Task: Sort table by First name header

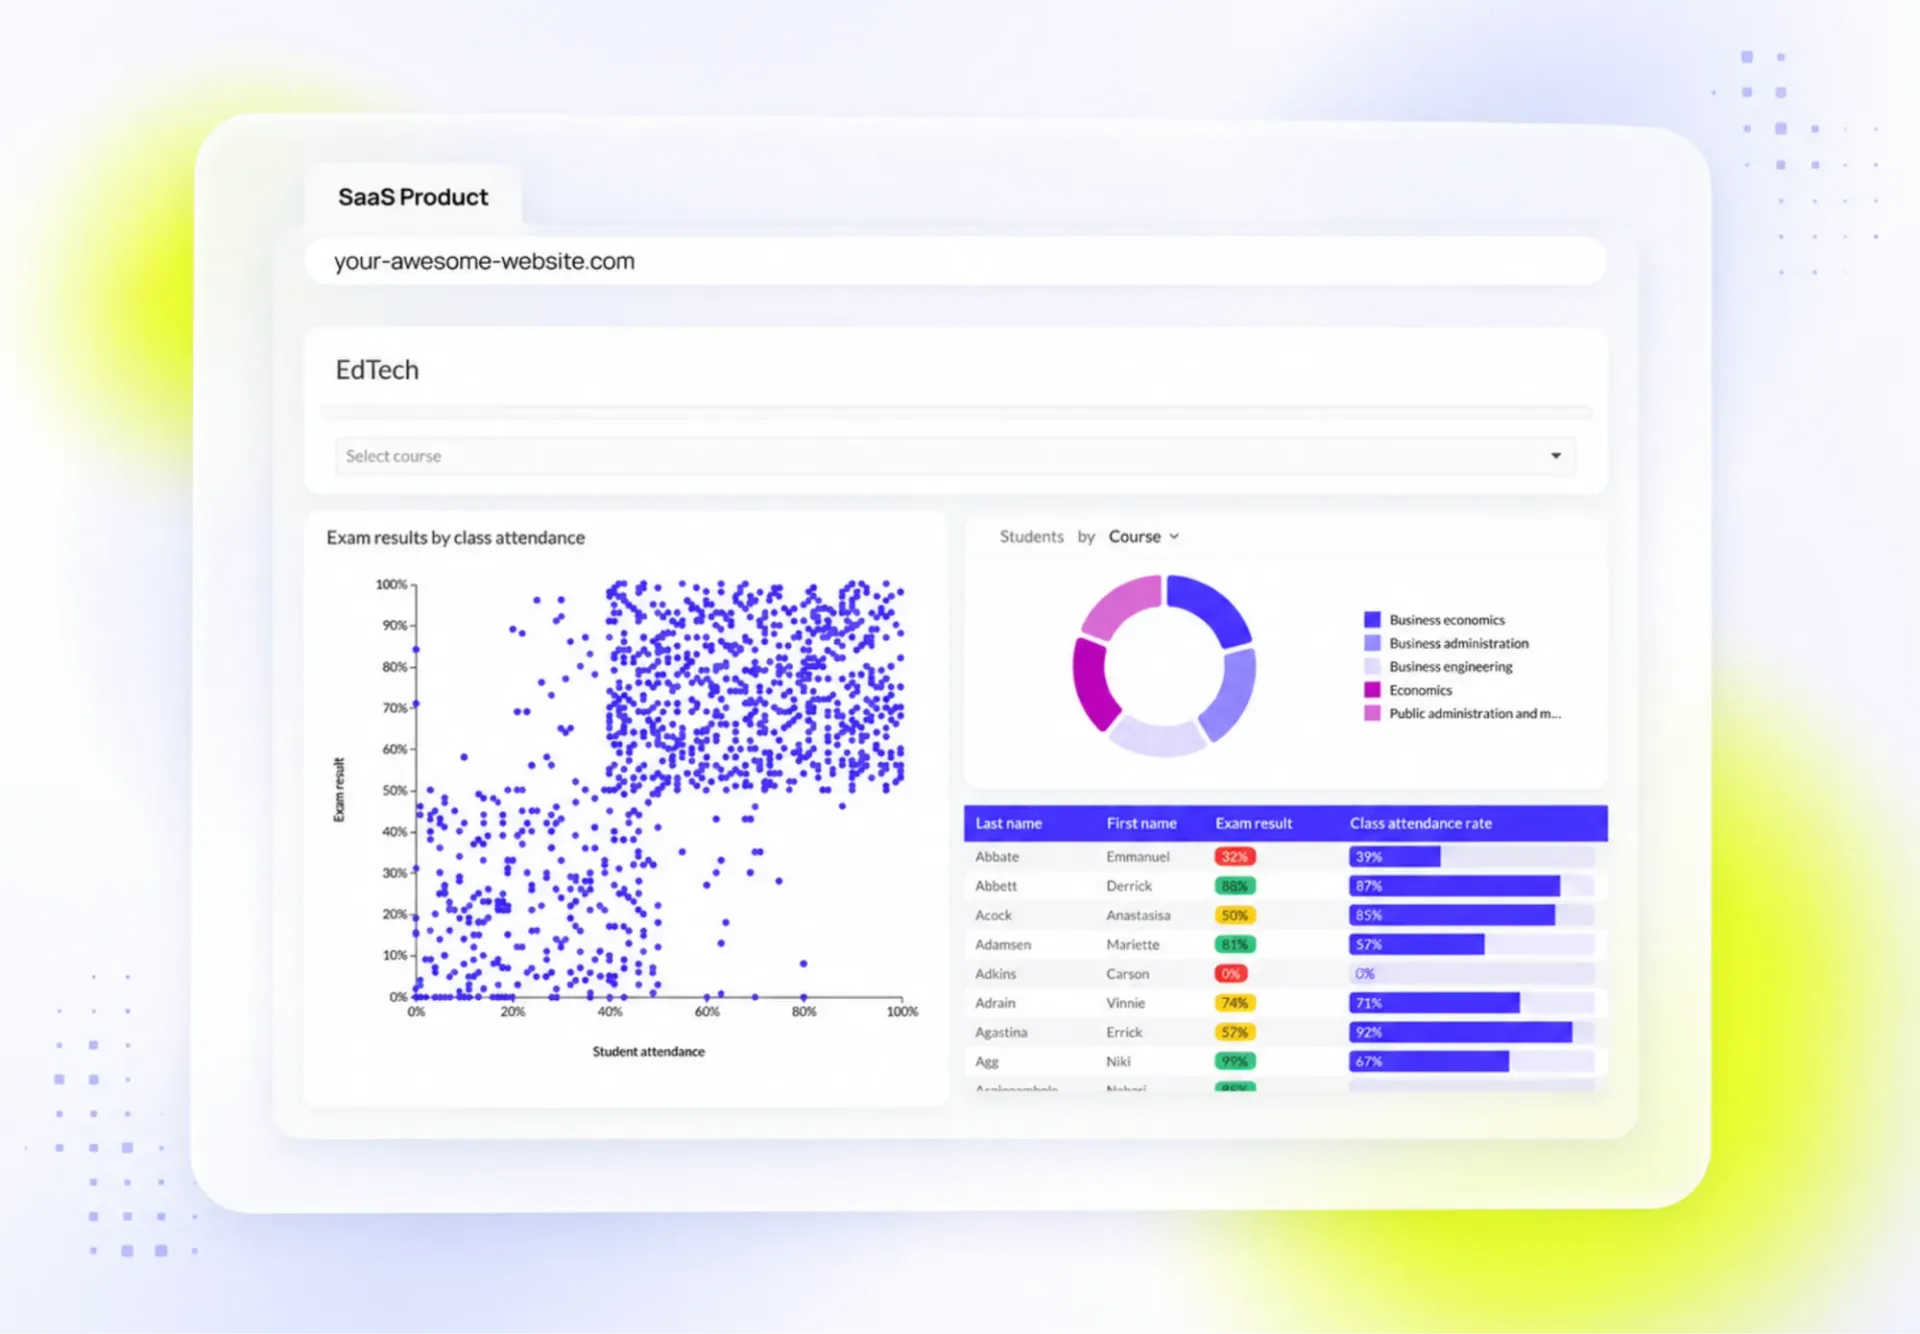Action: point(1141,824)
